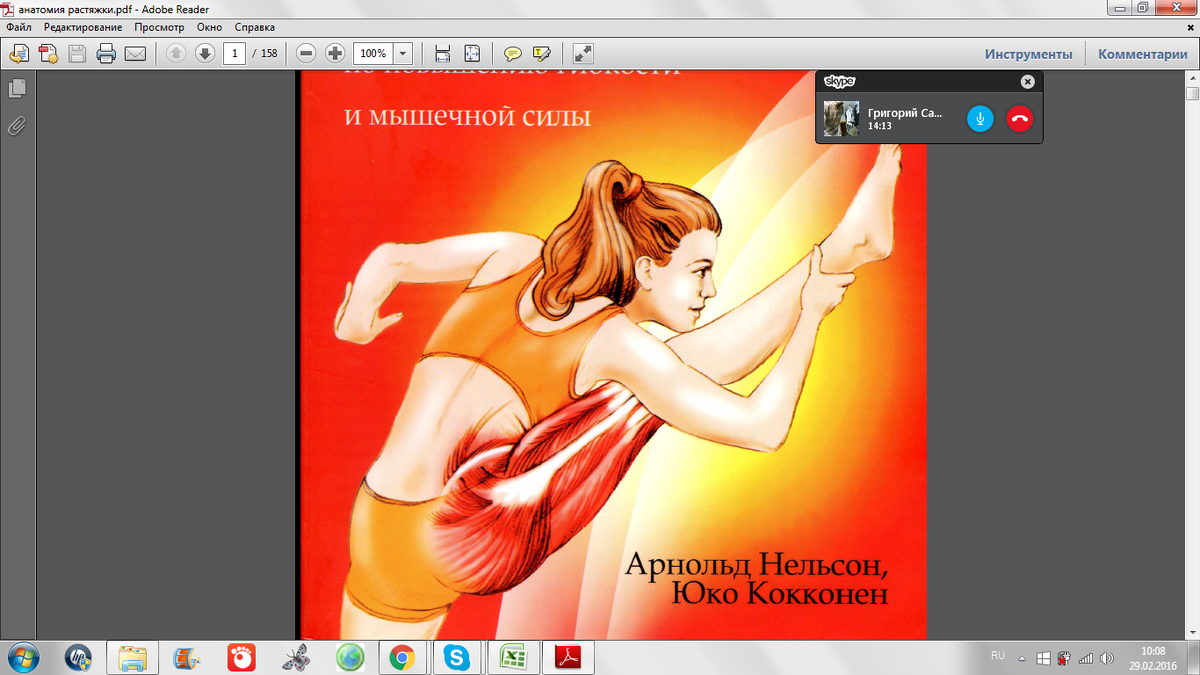Click the caller name Григорий Са...
1200x675 pixels.
(905, 113)
